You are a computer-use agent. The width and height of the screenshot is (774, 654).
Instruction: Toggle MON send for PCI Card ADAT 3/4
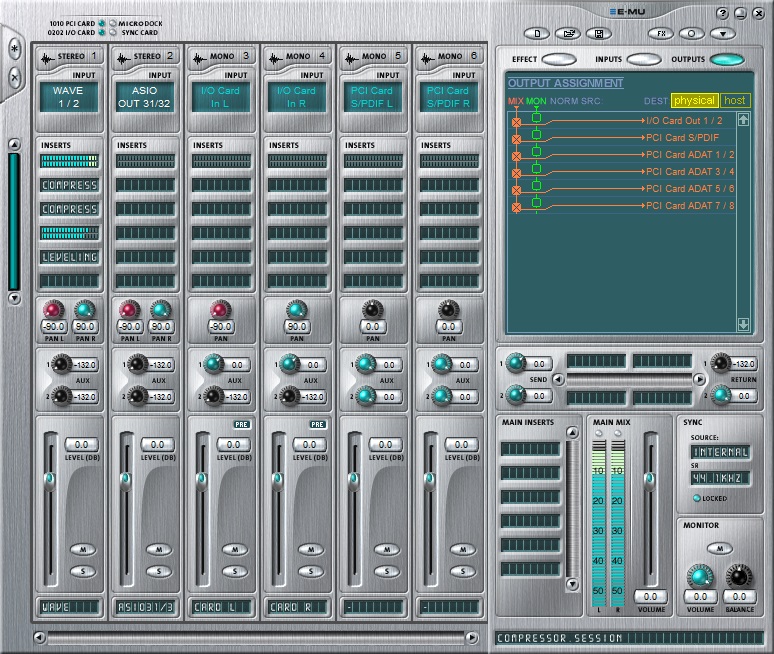coord(537,168)
